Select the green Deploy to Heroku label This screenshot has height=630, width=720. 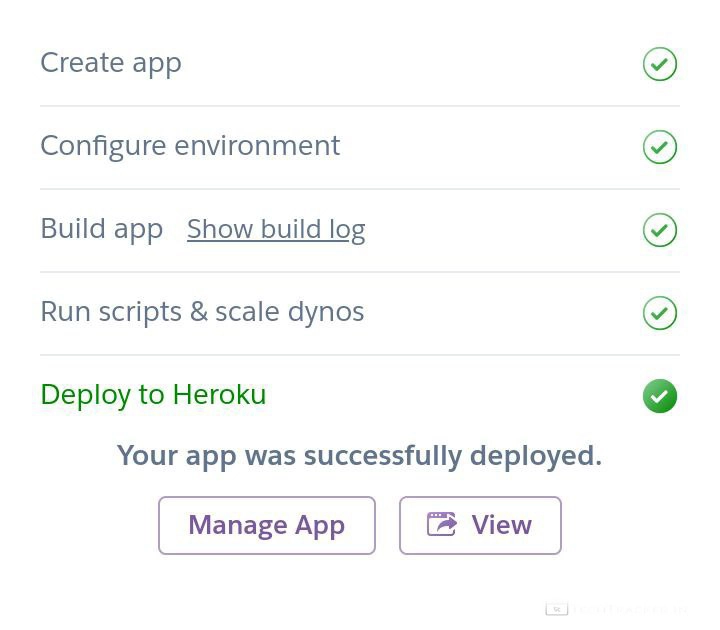tap(153, 395)
